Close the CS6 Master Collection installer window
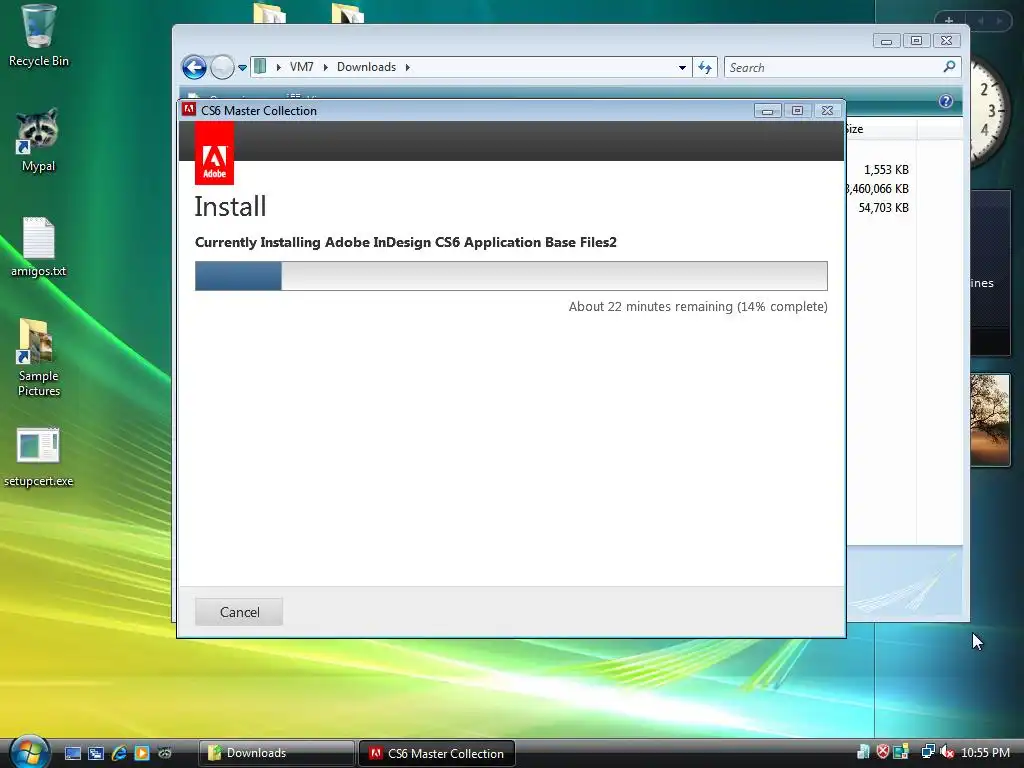Screen dimensions: 1024x768 click(x=827, y=110)
